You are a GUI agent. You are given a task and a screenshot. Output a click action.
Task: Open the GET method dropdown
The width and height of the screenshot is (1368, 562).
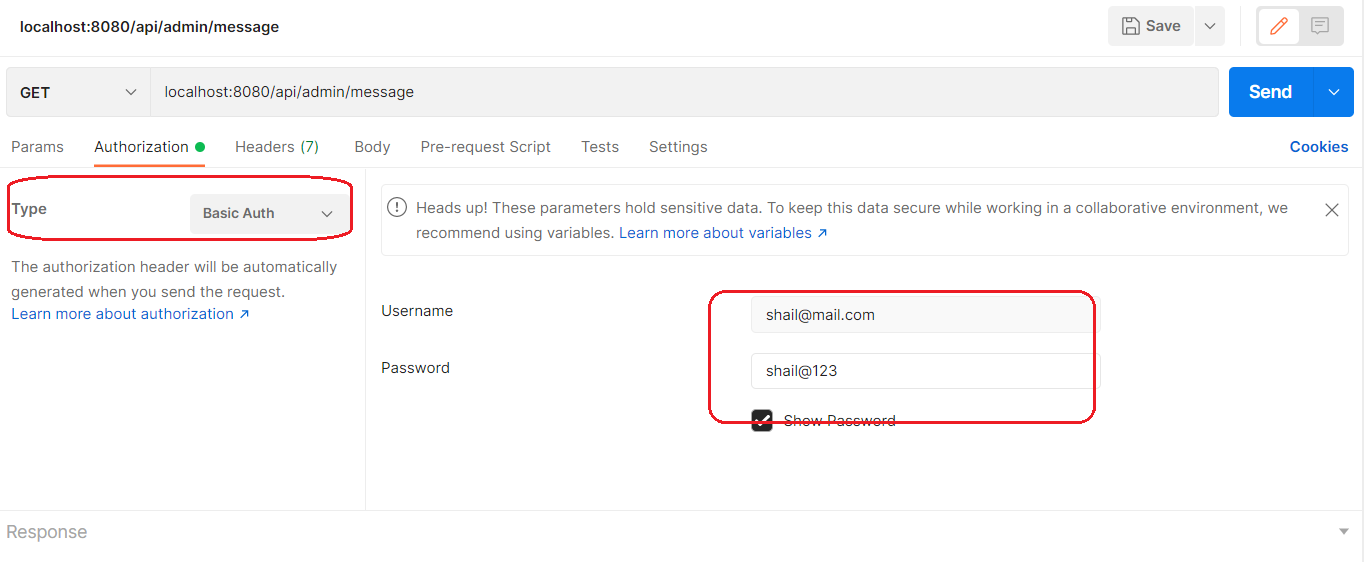(78, 92)
